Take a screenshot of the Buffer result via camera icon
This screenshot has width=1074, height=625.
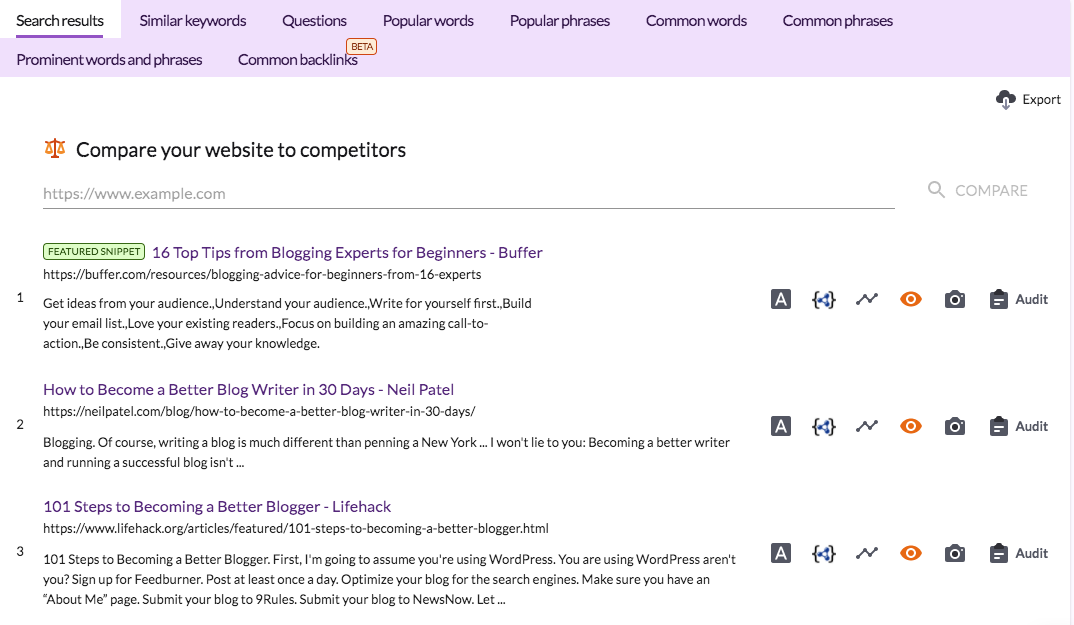(x=955, y=298)
